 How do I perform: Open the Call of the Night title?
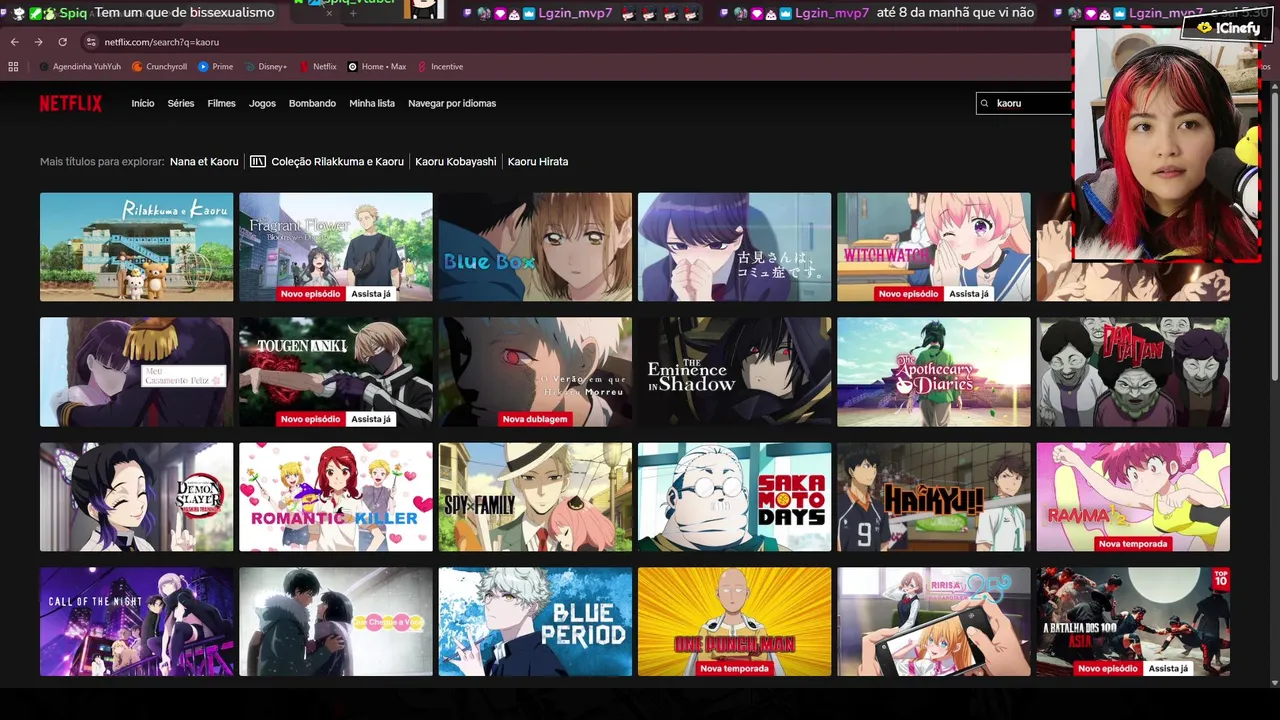(x=137, y=622)
